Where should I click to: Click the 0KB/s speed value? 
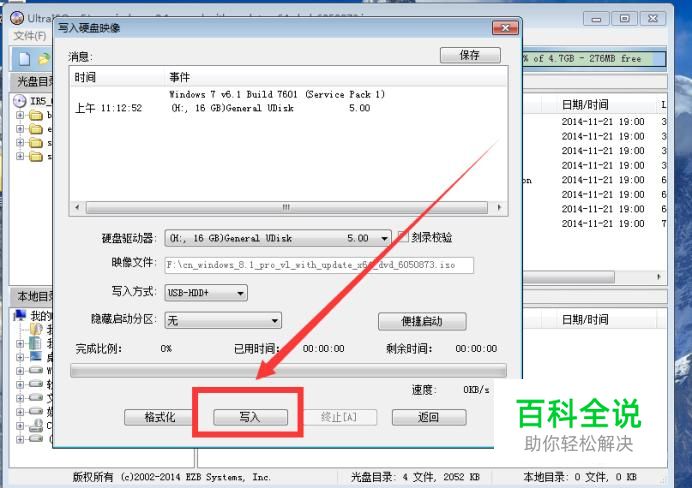point(476,390)
